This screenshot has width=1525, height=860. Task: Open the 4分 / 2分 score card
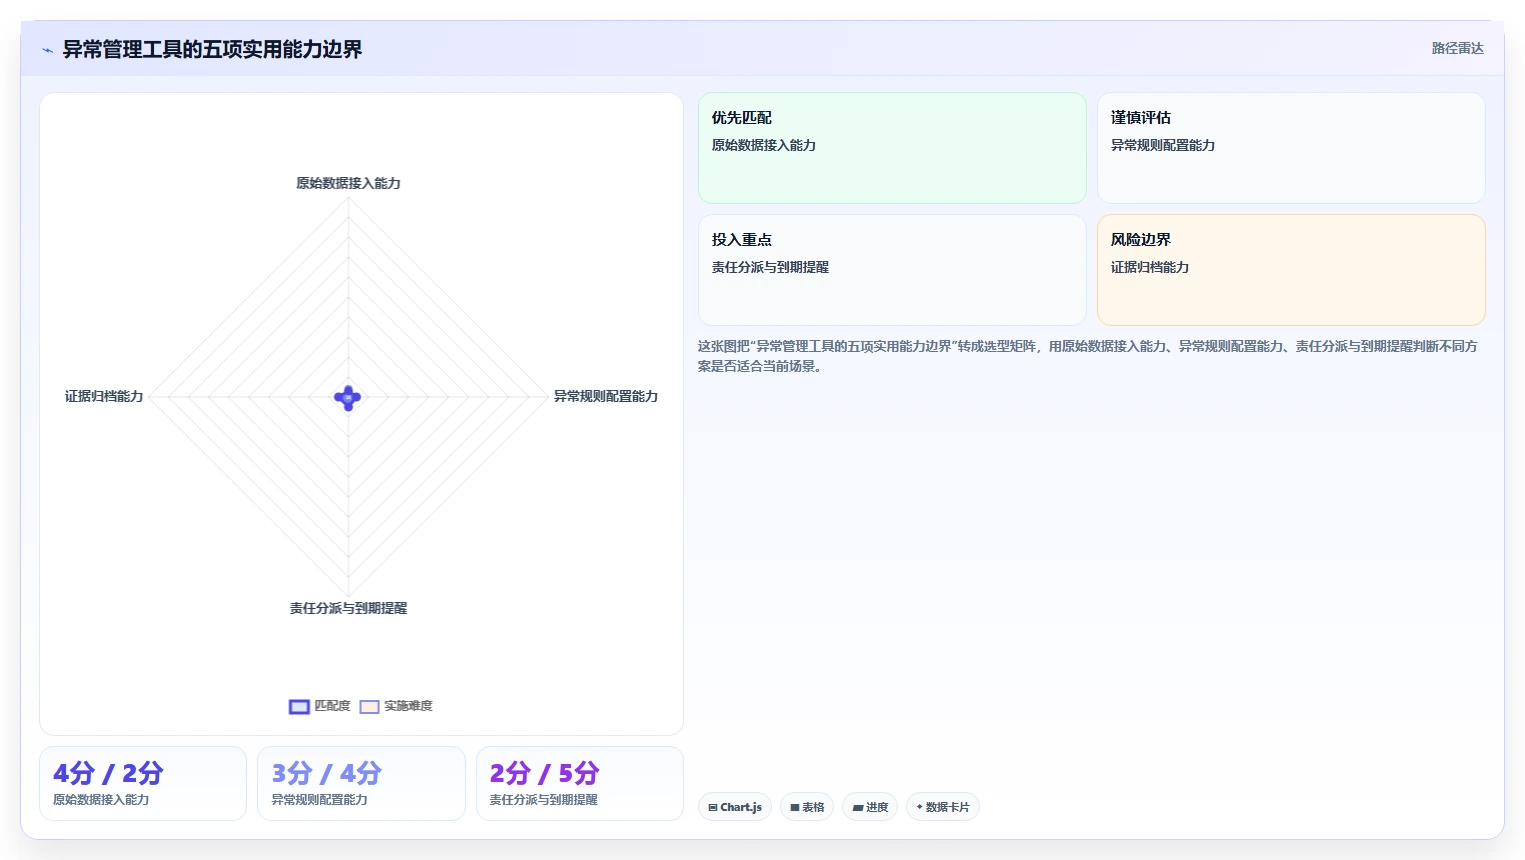click(143, 784)
